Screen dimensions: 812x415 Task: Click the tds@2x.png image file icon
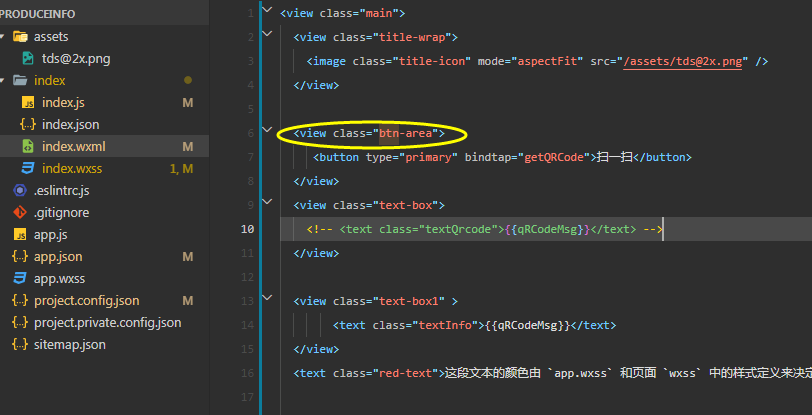28,59
